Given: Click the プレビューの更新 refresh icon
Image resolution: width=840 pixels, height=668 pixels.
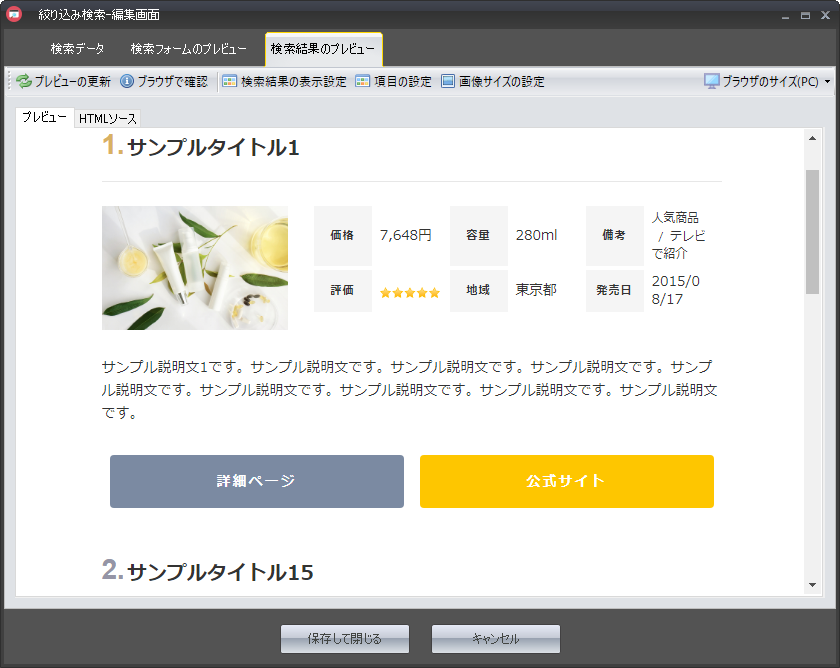Looking at the screenshot, I should (24, 82).
